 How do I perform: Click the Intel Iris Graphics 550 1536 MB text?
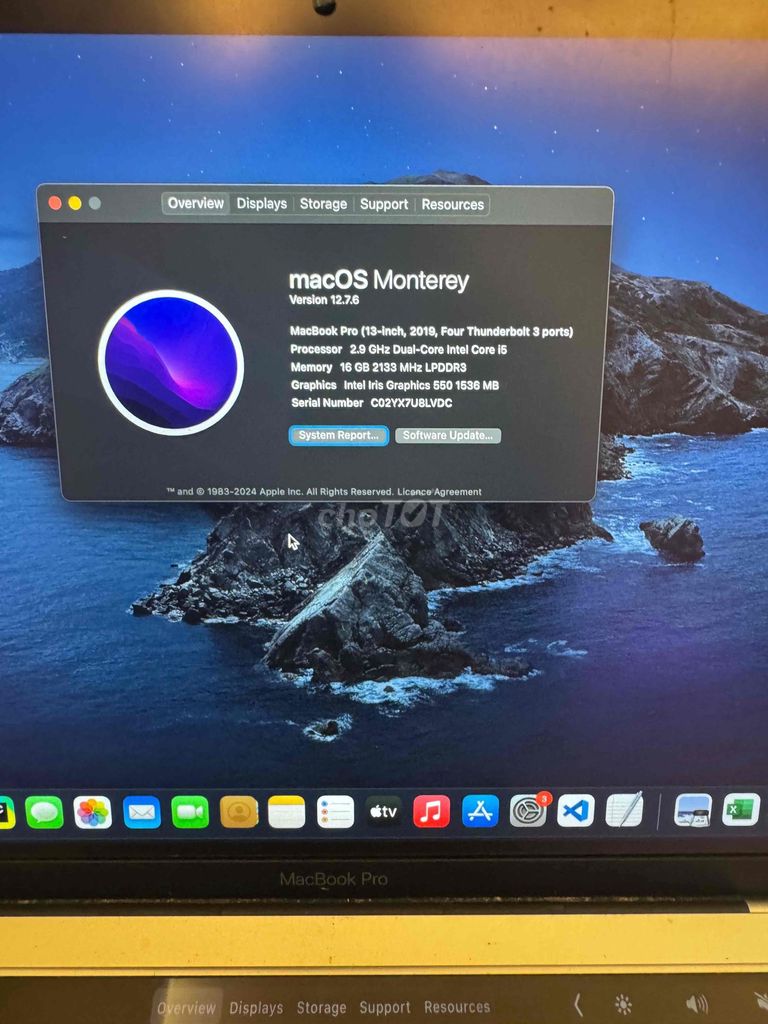coord(421,385)
